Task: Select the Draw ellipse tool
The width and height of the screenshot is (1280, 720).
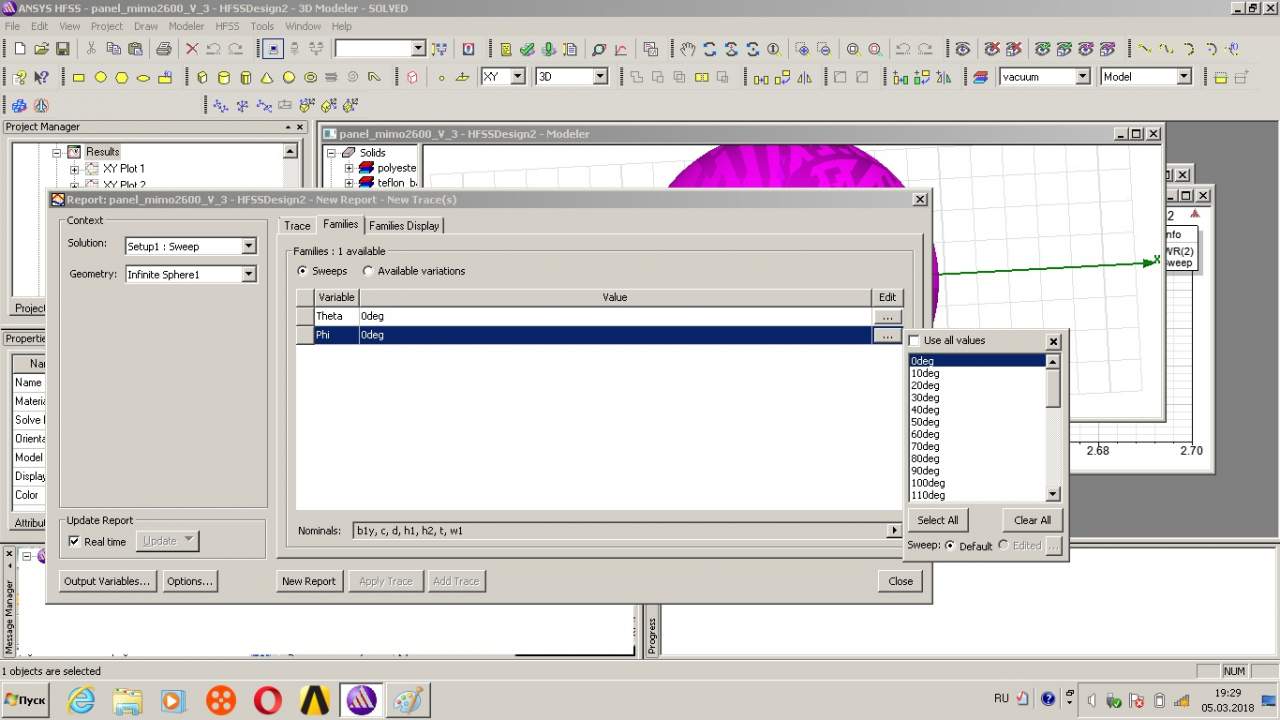Action: click(144, 77)
